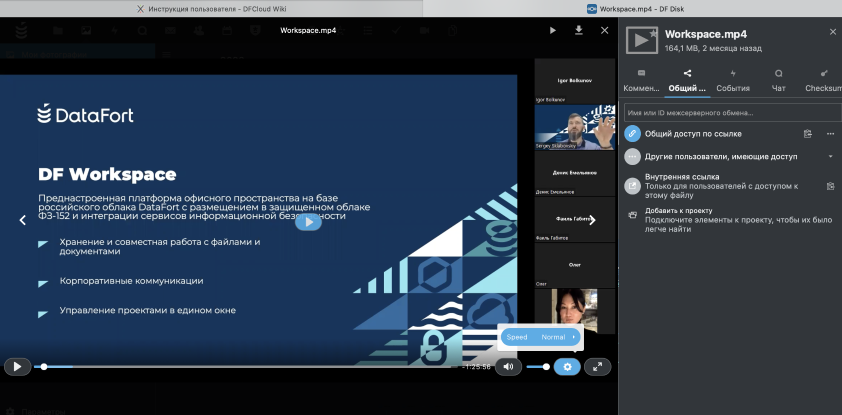
Task: Click the blue share link icon
Action: pyautogui.click(x=633, y=134)
